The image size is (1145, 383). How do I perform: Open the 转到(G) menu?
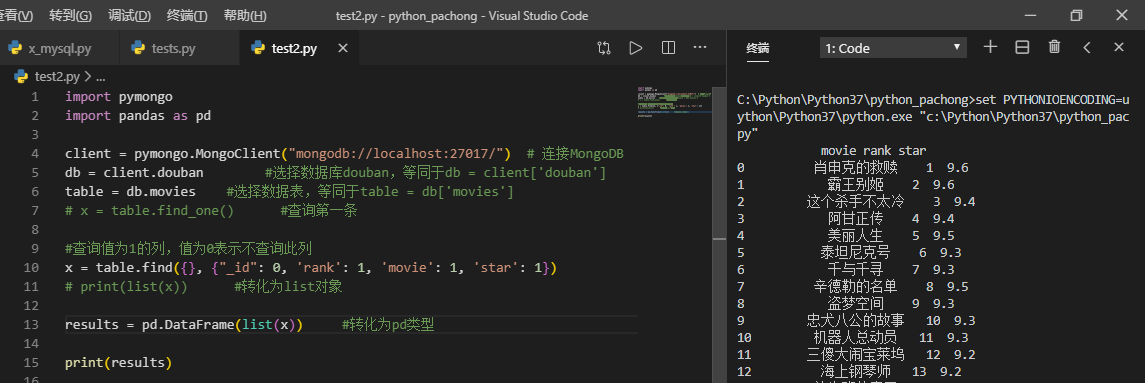coord(70,15)
